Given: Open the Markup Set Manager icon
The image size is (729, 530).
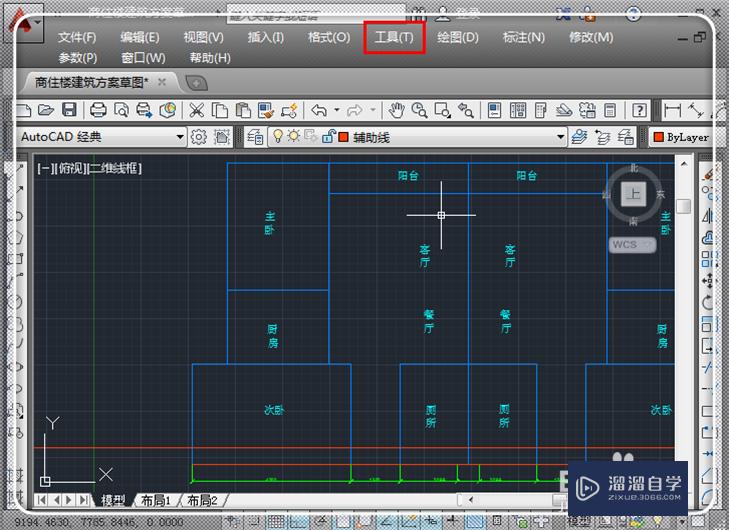Looking at the screenshot, I should [x=587, y=110].
